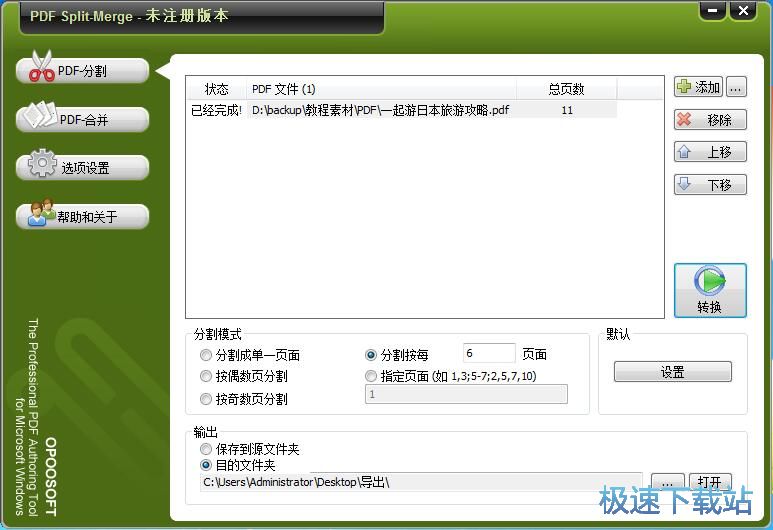Start conversion with the 转换 play button

pyautogui.click(x=710, y=290)
